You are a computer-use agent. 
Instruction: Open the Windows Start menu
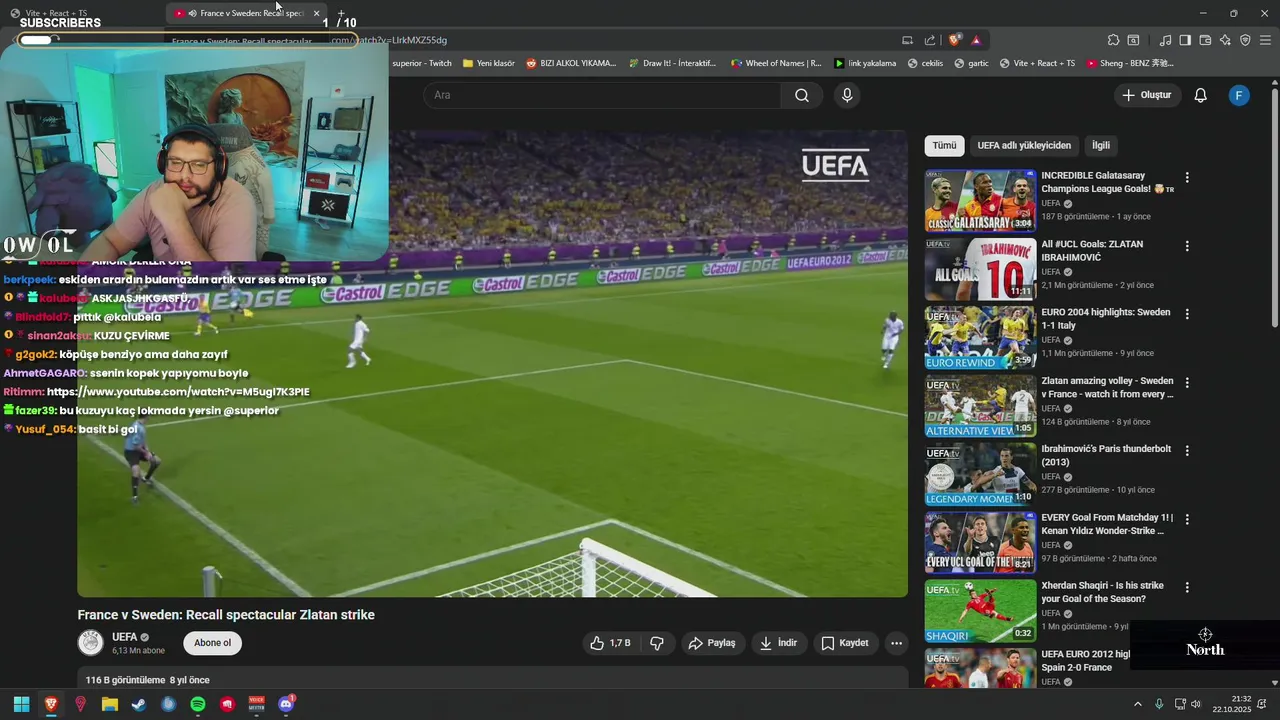(x=21, y=704)
